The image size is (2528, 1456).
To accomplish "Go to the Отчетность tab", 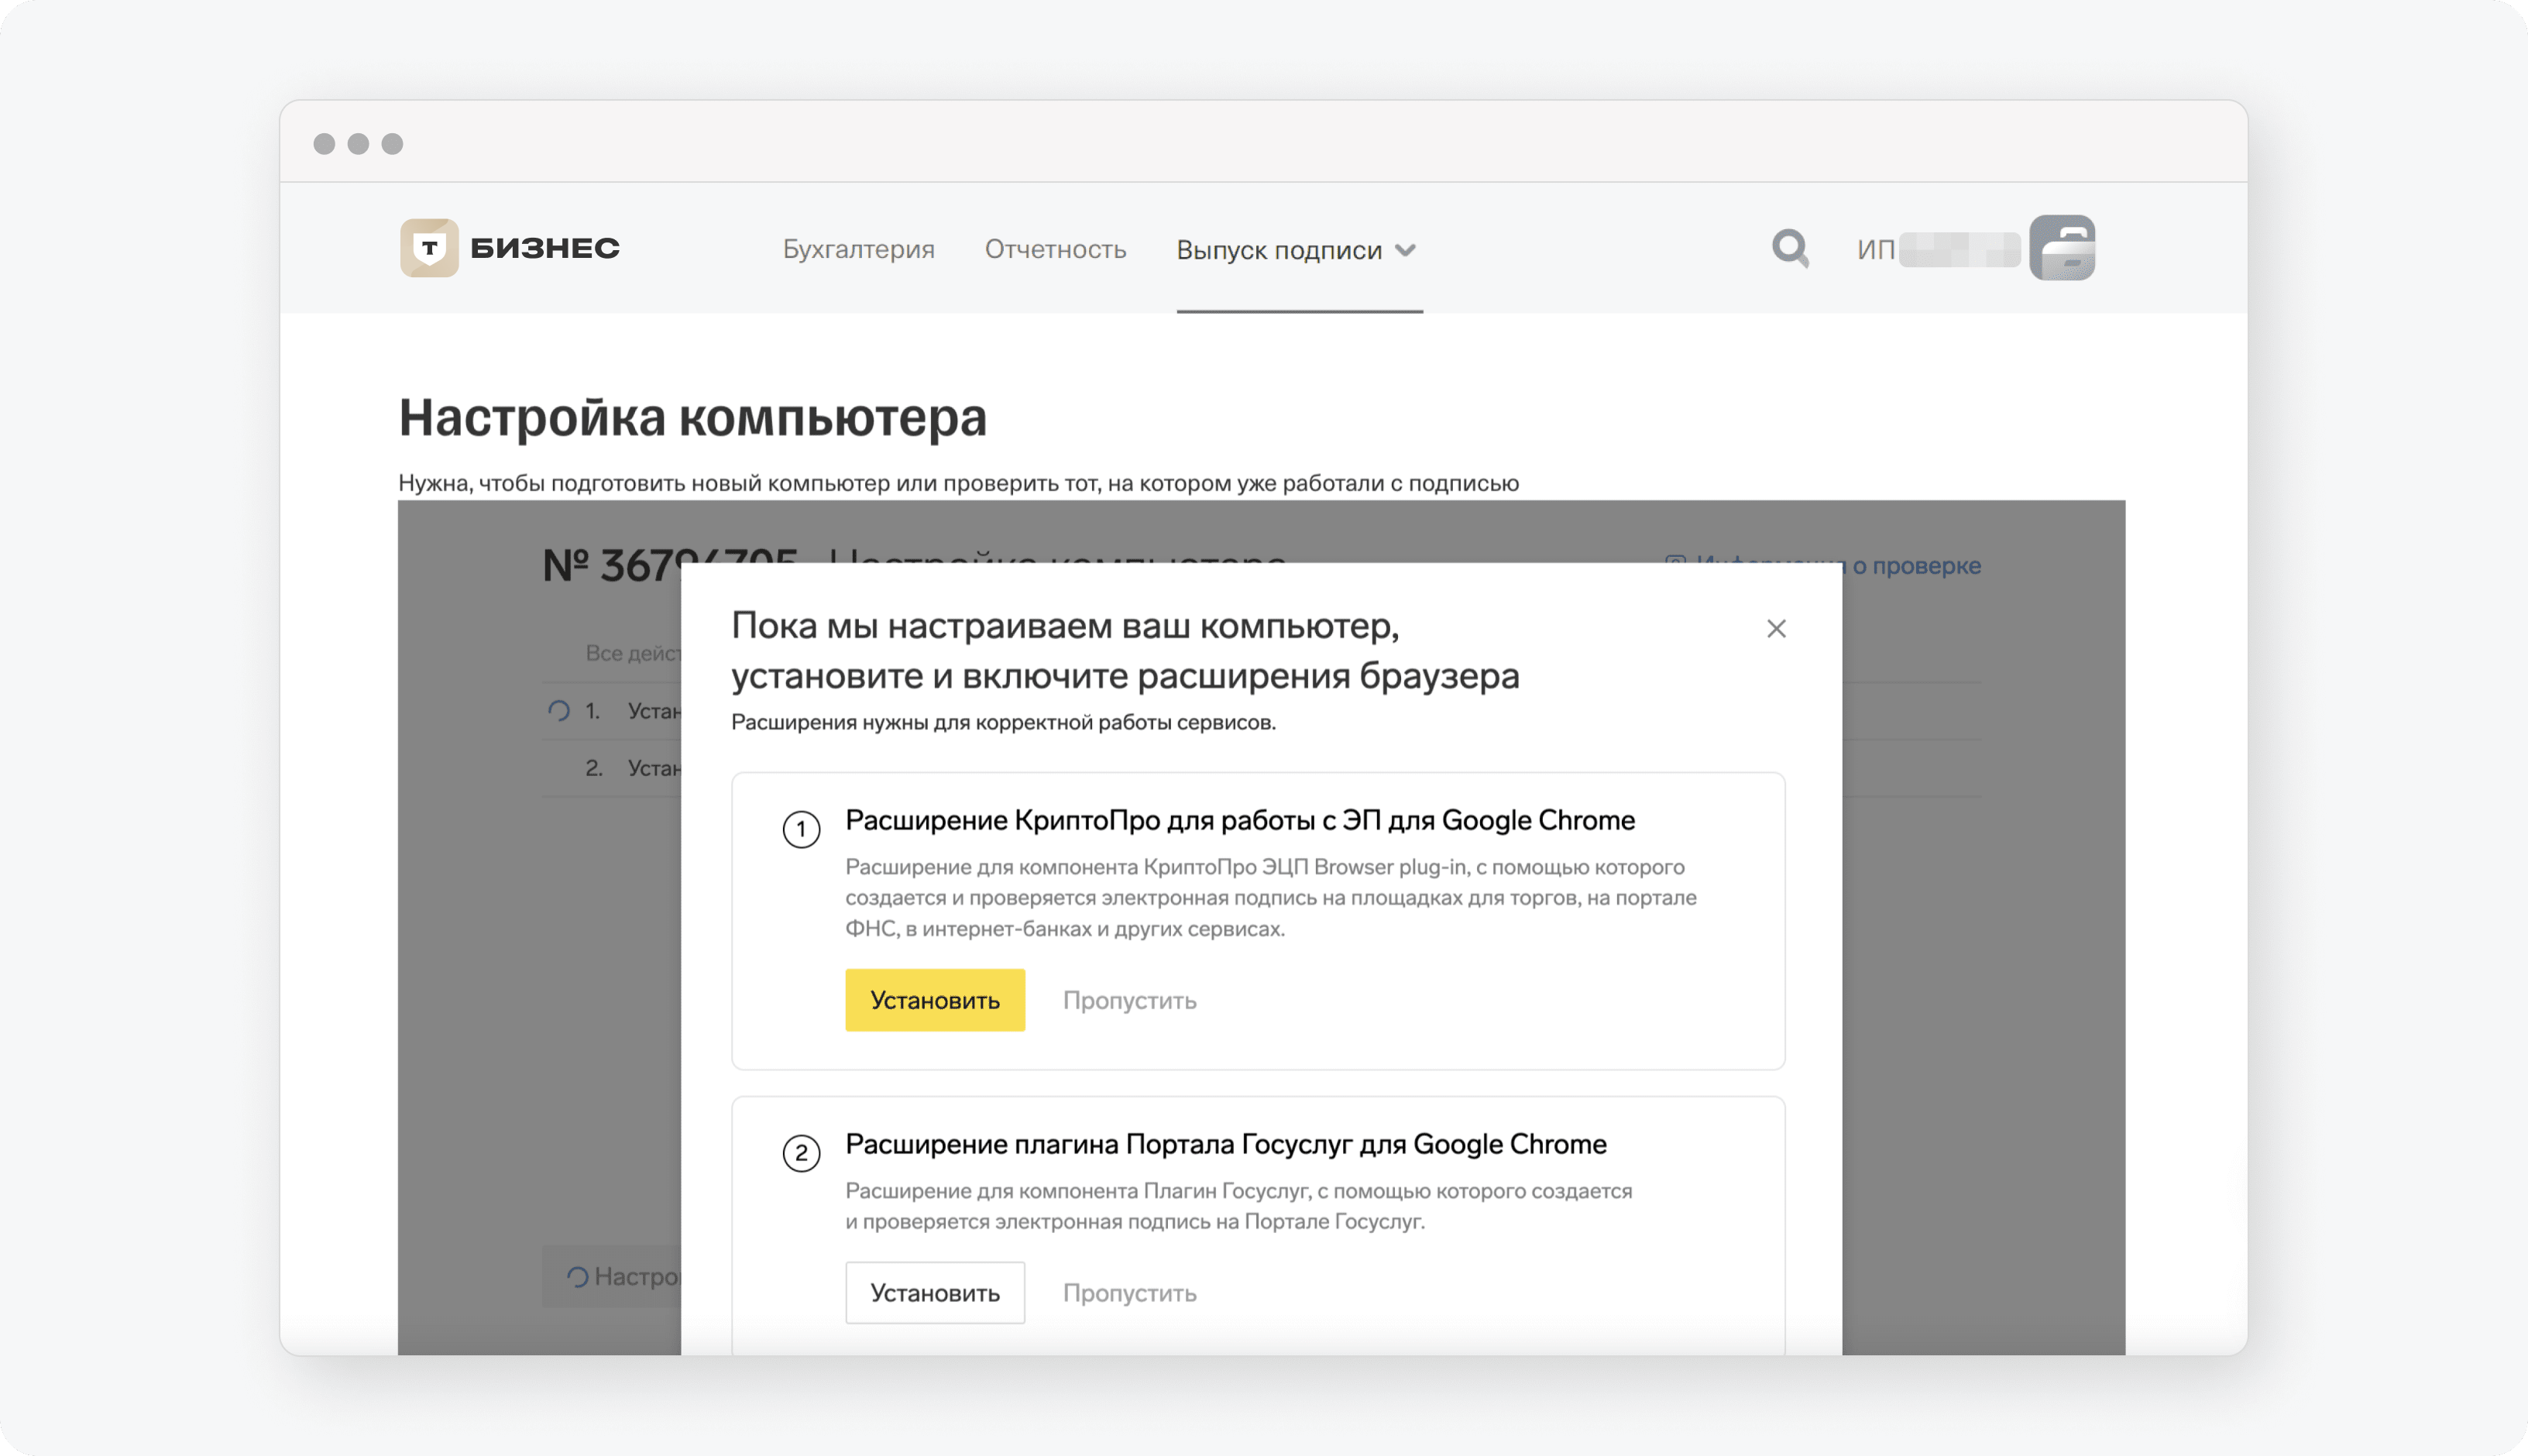I will tap(1055, 249).
